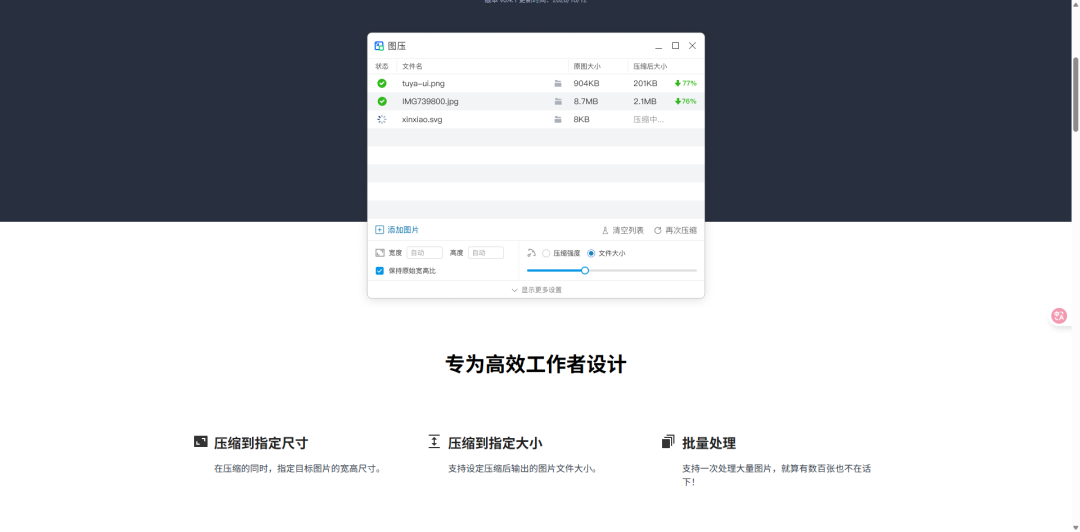Click scrollbar down arrow at page bottom
Viewport: 1080px width, 532px height.
(1075, 527)
